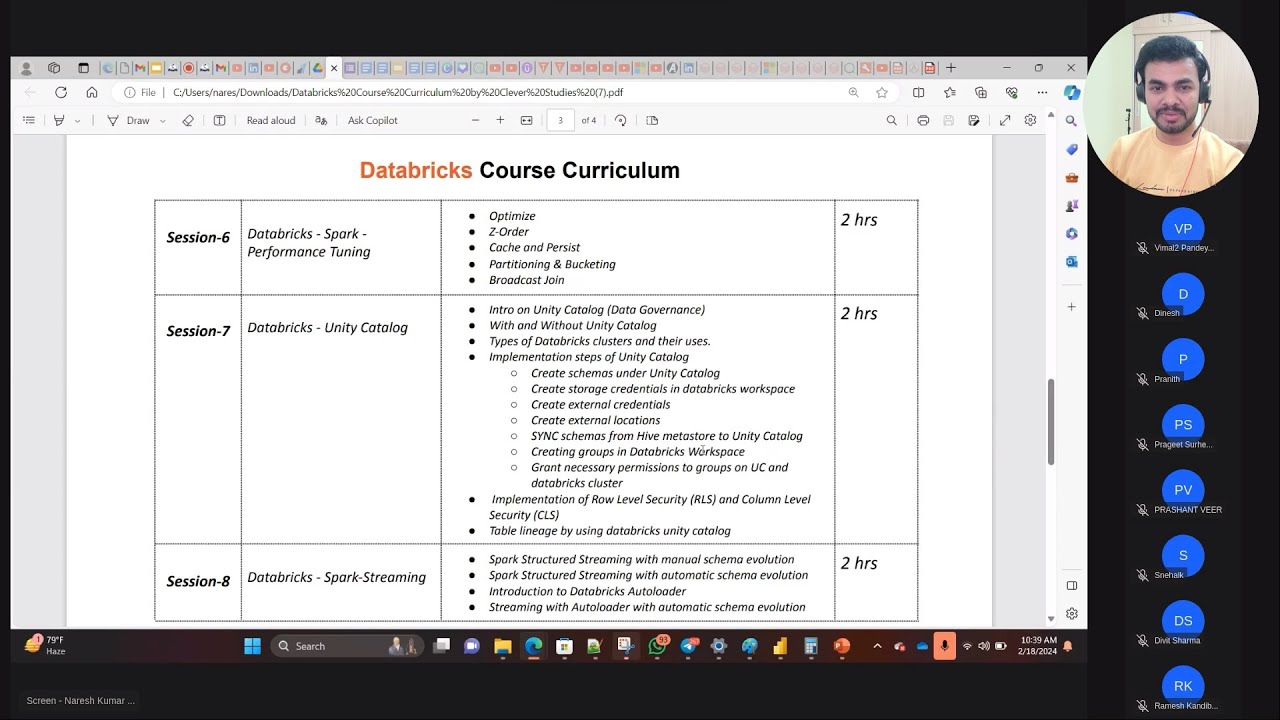1280x720 pixels.
Task: Switch the PDF page view
Action: 653,120
